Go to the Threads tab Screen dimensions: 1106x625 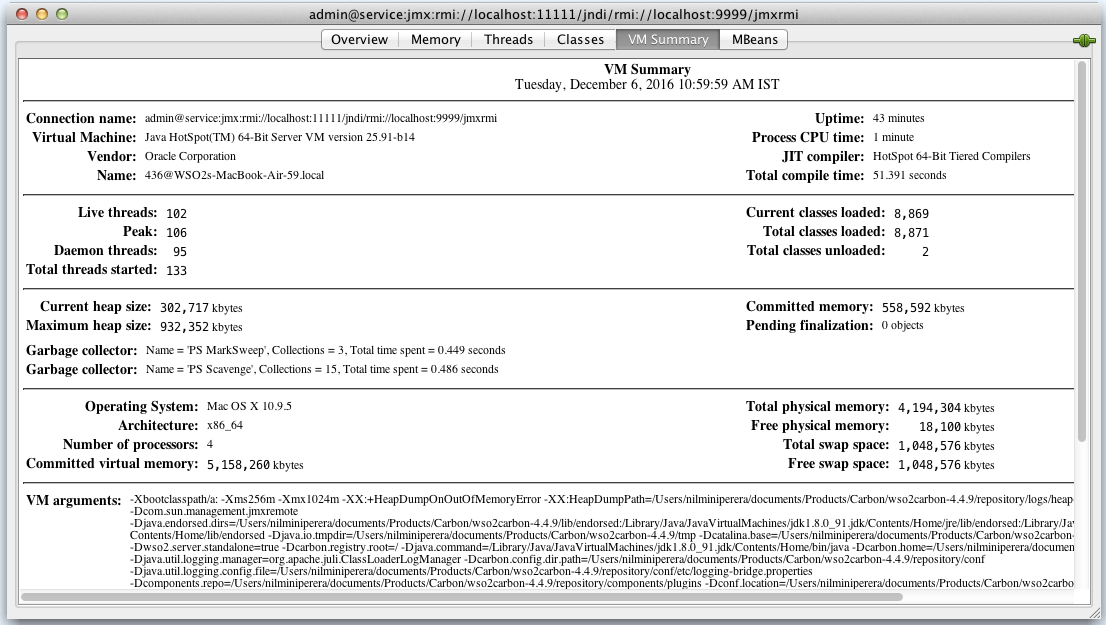click(508, 39)
